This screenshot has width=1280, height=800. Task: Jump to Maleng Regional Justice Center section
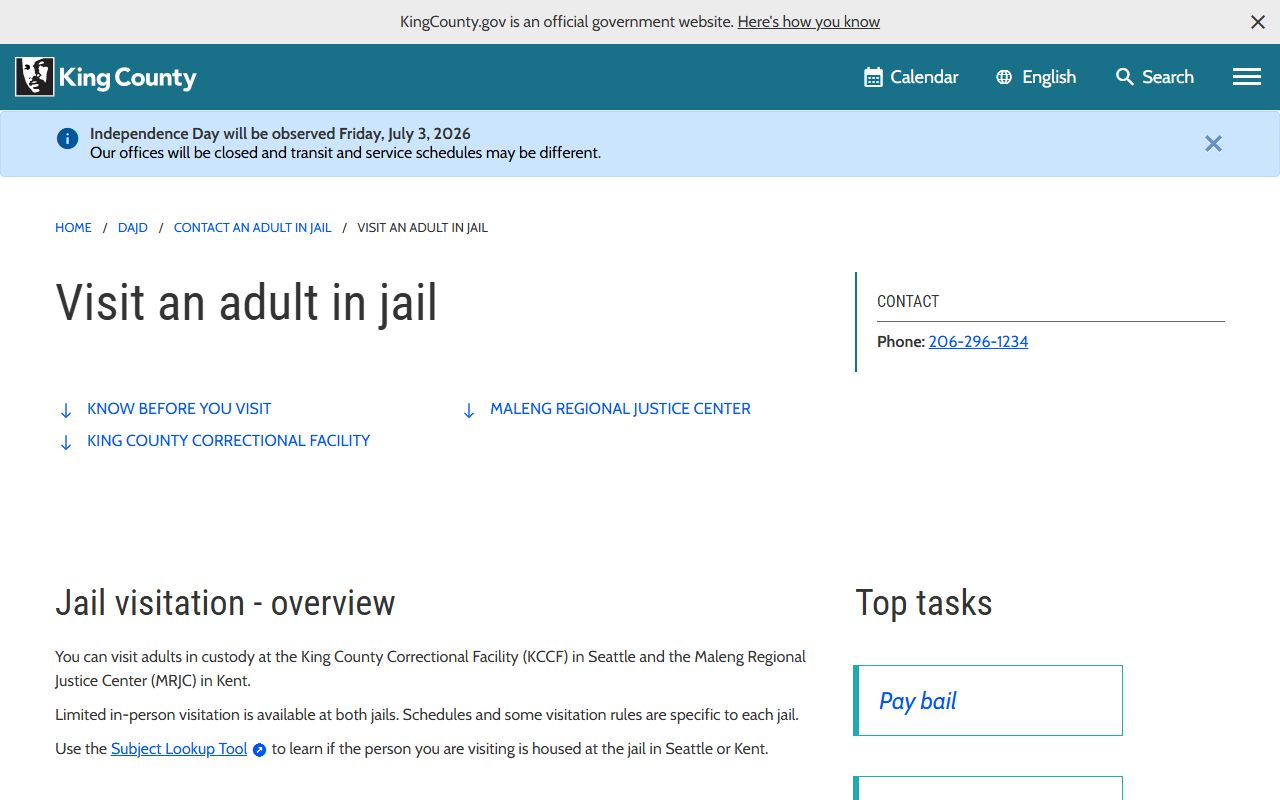coord(620,409)
